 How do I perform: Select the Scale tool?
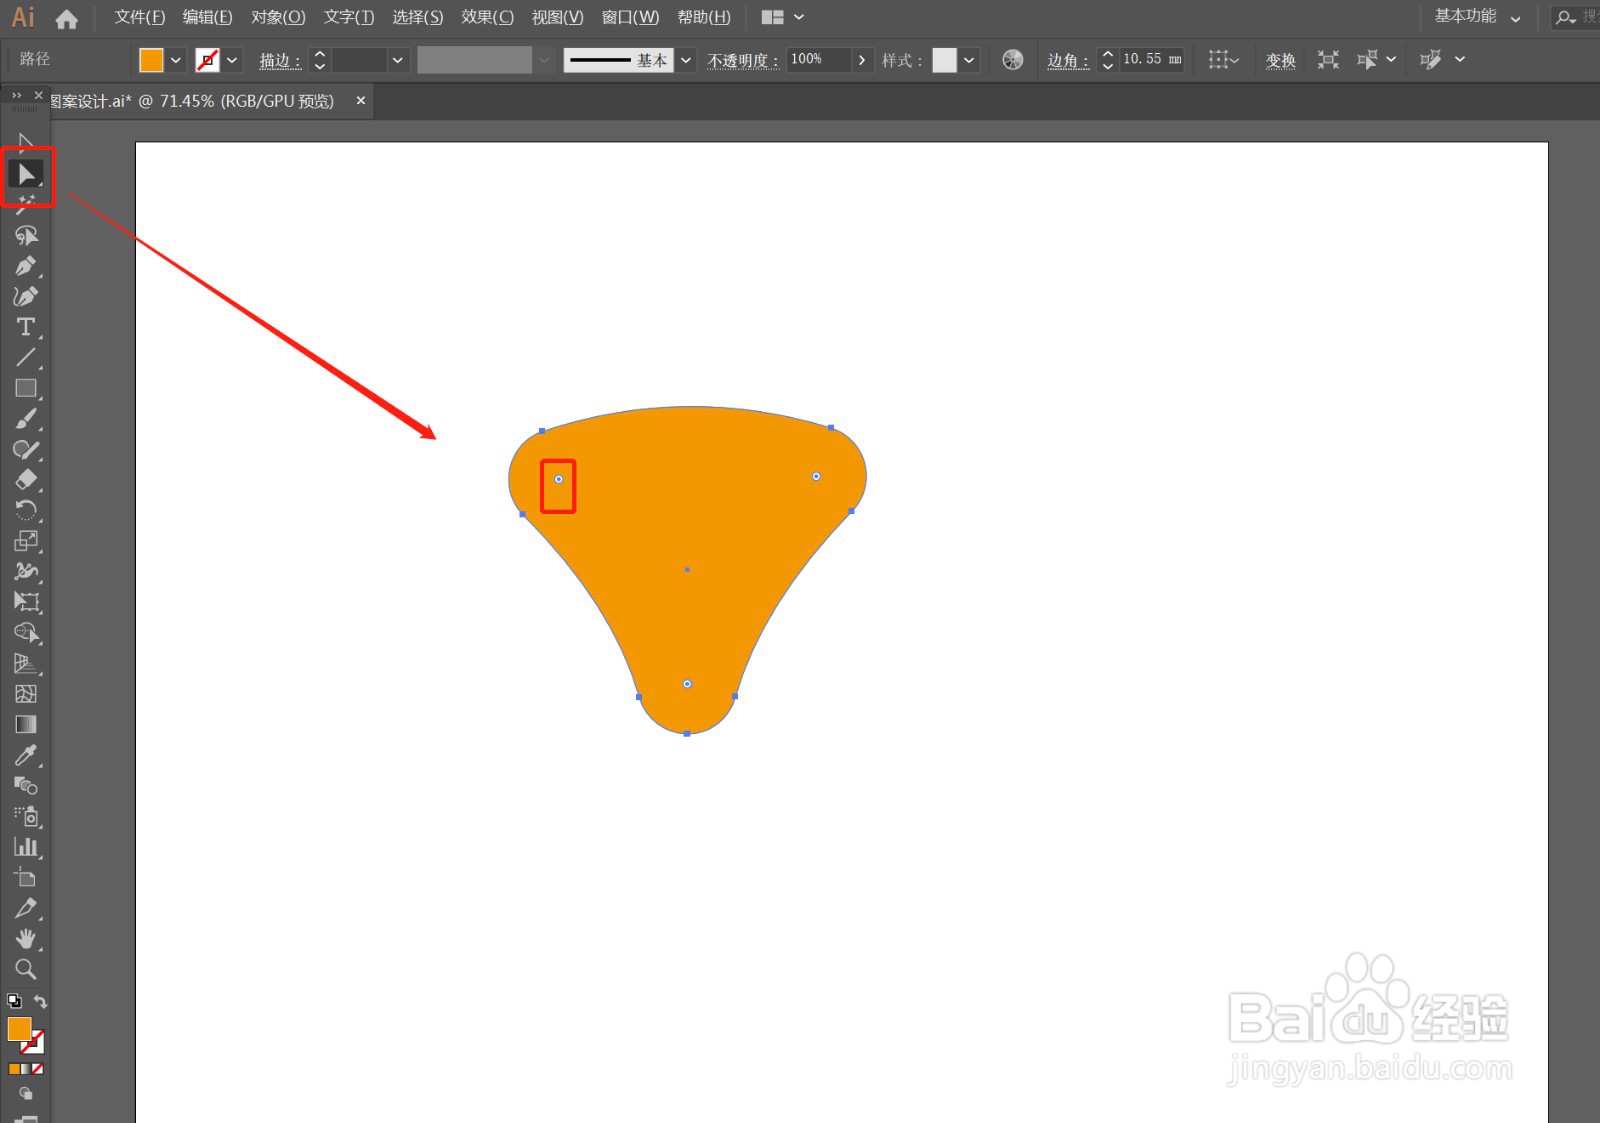[x=26, y=541]
